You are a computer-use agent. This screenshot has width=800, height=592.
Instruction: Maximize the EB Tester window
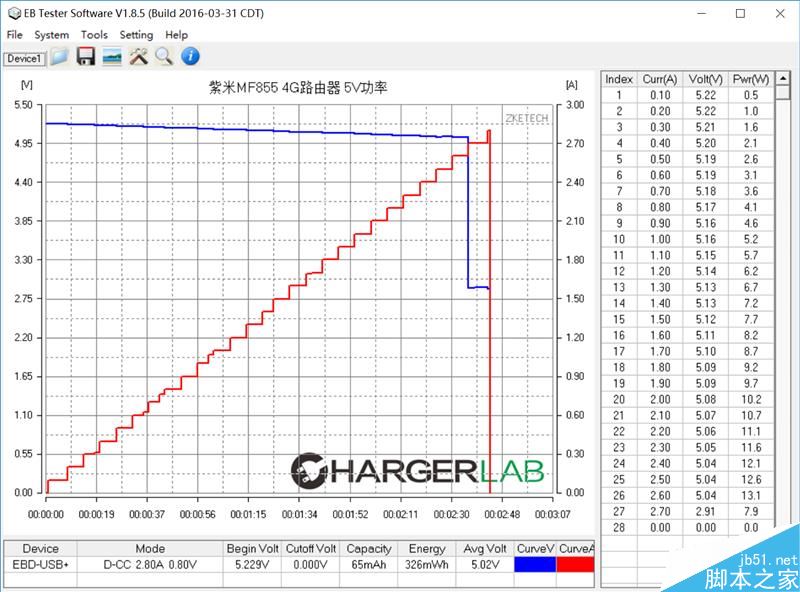click(740, 13)
